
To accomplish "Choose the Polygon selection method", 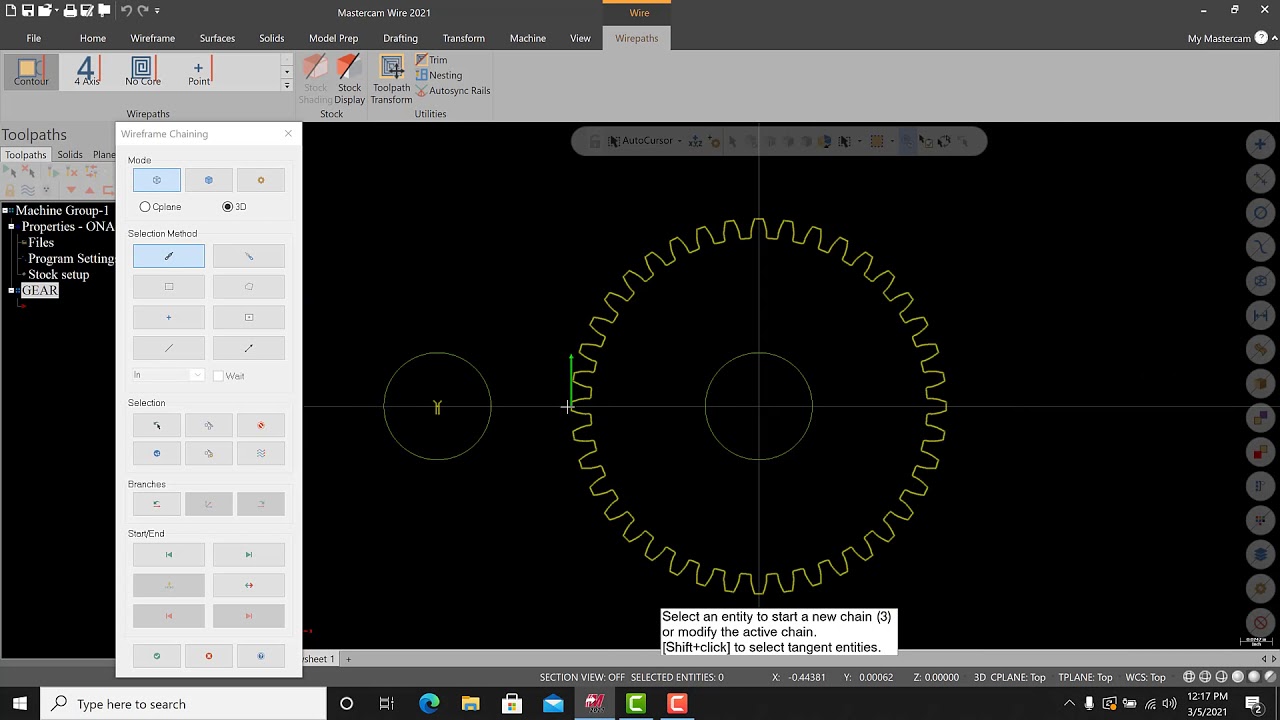I will click(249, 287).
